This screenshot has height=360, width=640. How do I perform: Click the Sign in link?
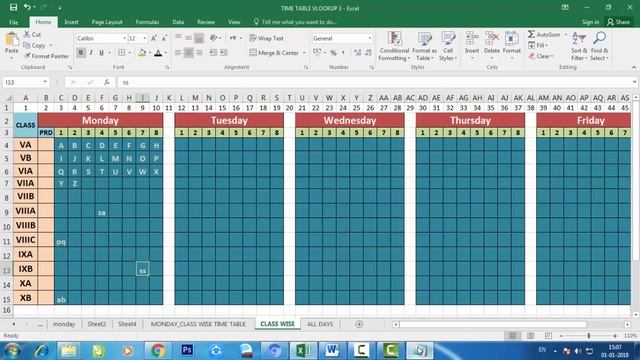[x=590, y=22]
